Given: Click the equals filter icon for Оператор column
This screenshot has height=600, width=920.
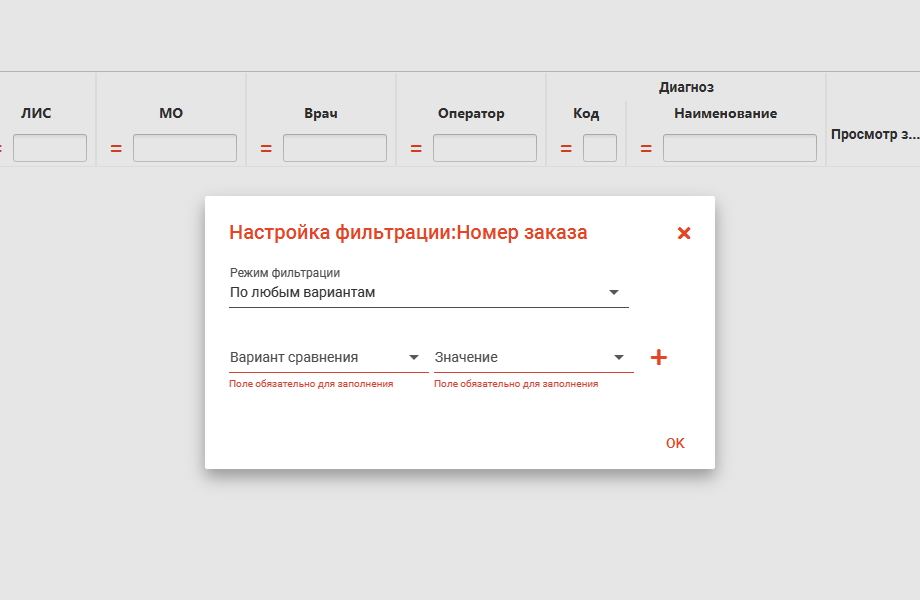Looking at the screenshot, I should tap(416, 149).
